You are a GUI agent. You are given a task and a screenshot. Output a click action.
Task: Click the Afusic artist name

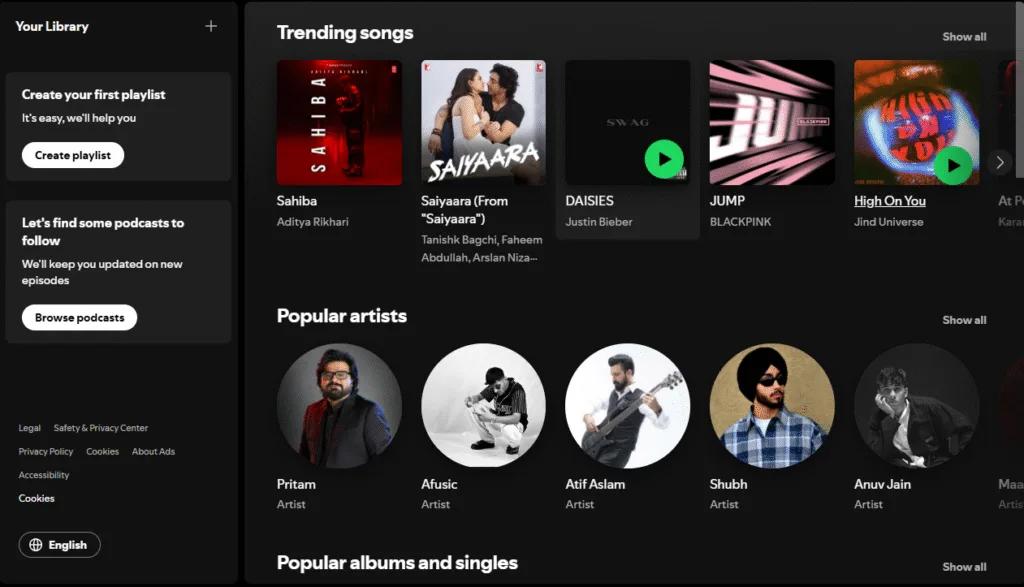[439, 484]
